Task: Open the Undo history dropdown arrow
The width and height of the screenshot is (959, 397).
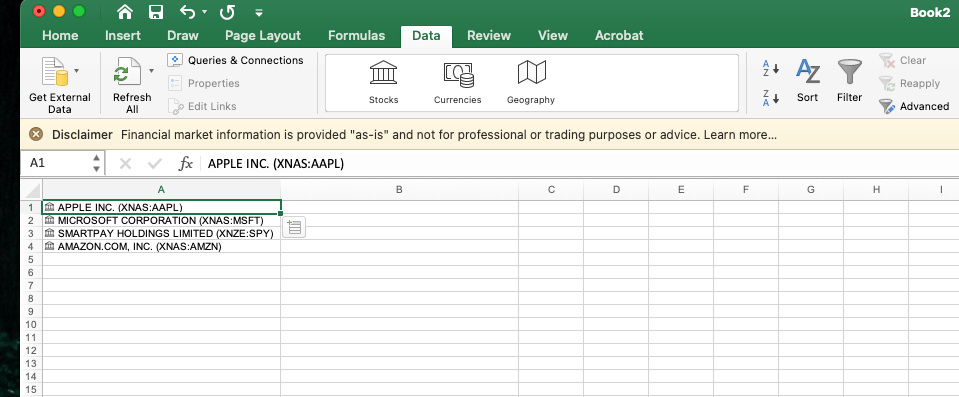Action: coord(204,12)
